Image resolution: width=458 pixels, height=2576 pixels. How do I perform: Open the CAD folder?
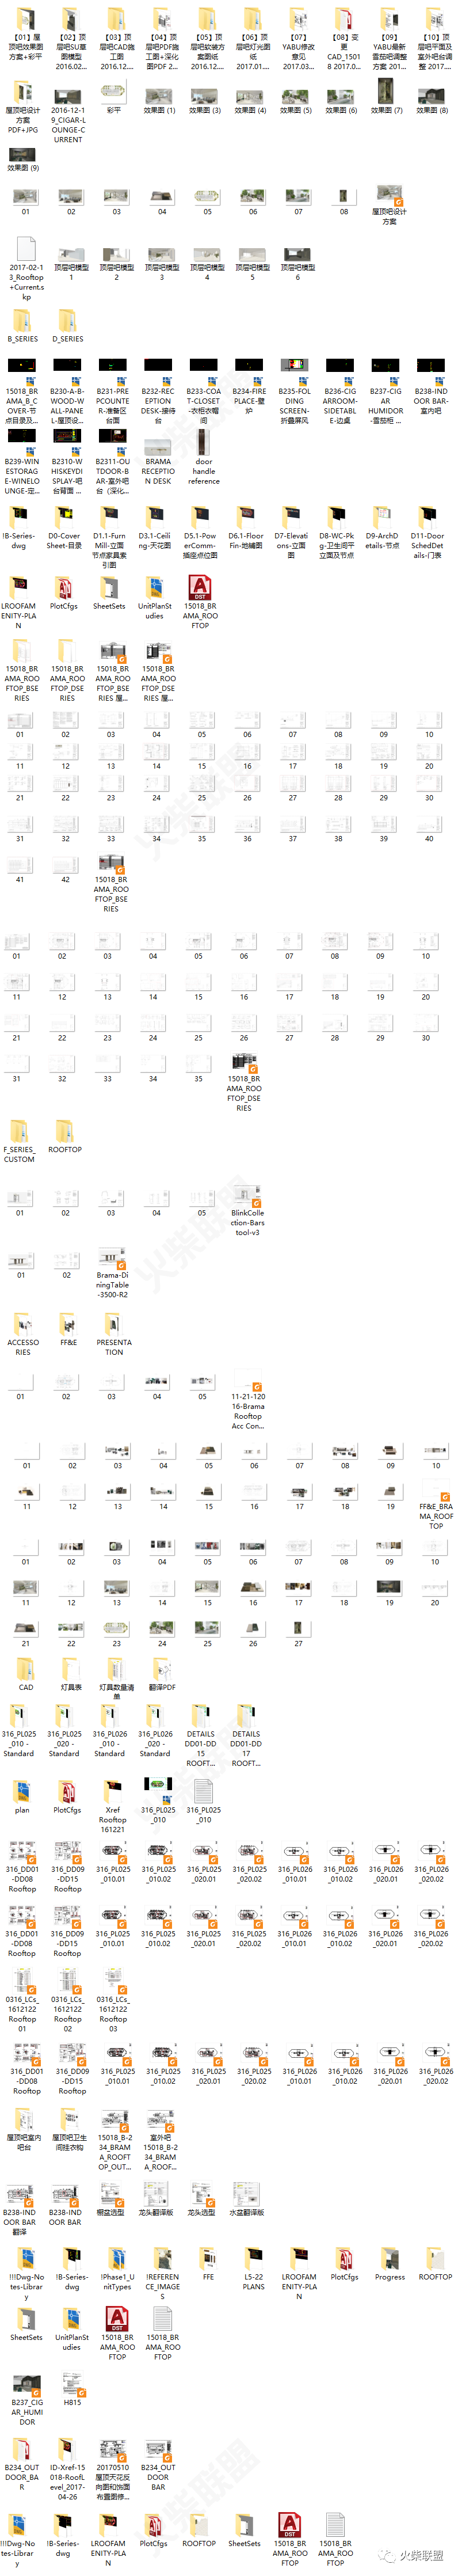(26, 1674)
